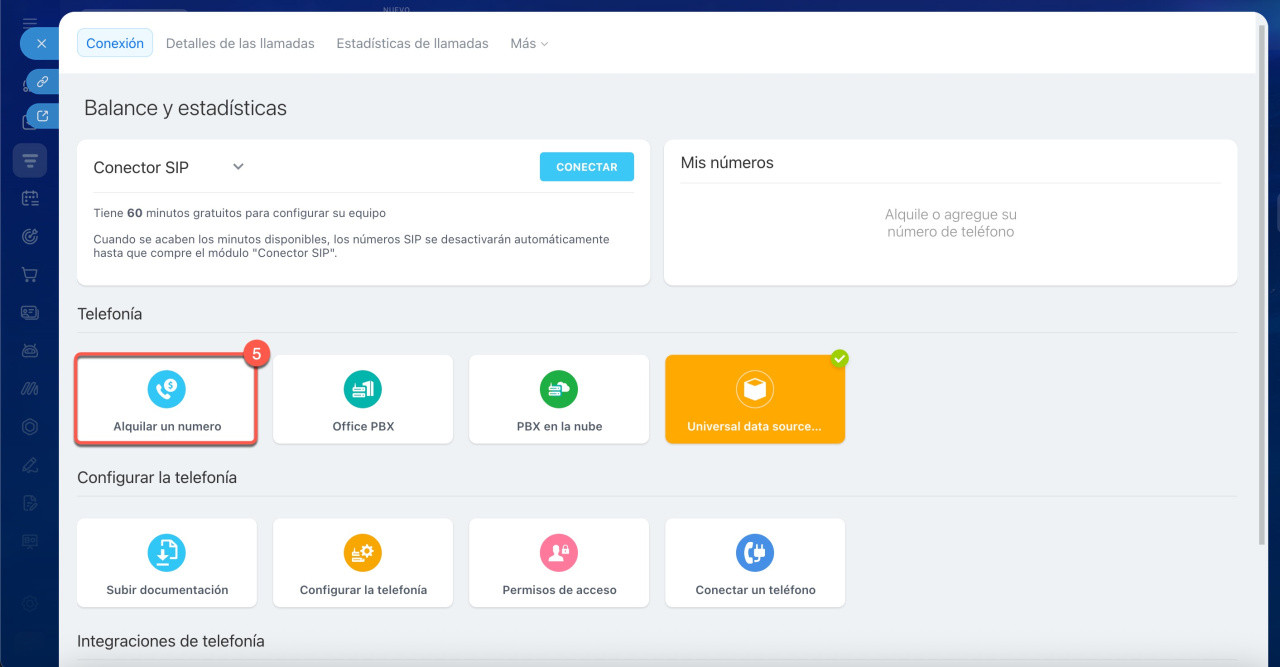The height and width of the screenshot is (667, 1280).
Task: Expand the Conector SIP dropdown
Action: pos(238,167)
